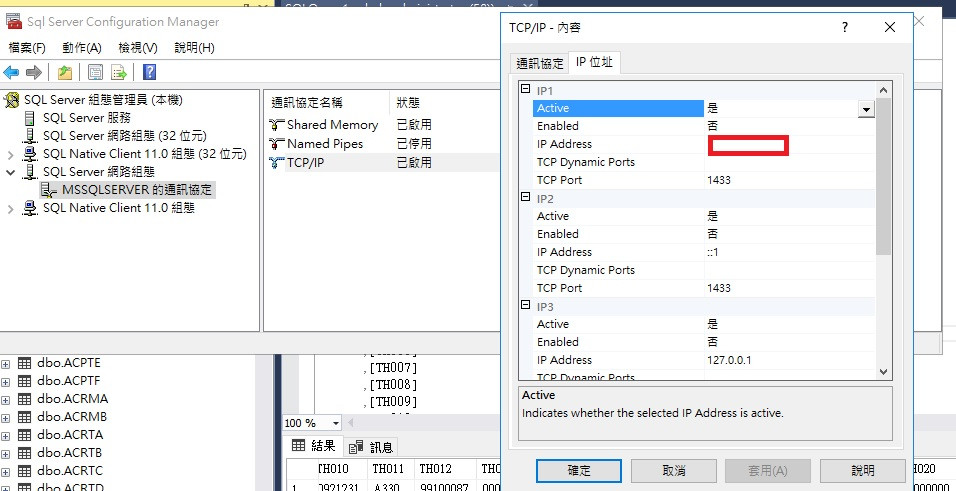
Task: Click the [TH008] line in query editor
Action: point(394,385)
